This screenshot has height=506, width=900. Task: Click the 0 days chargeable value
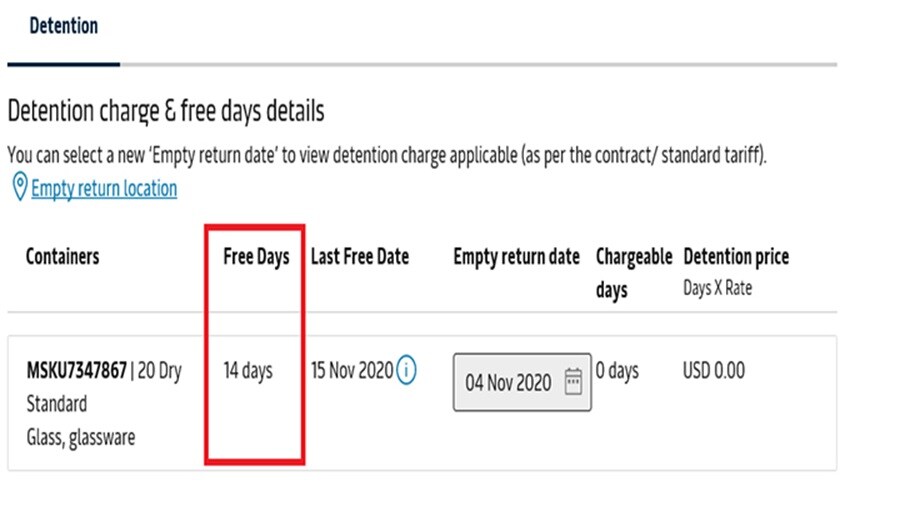pos(617,371)
